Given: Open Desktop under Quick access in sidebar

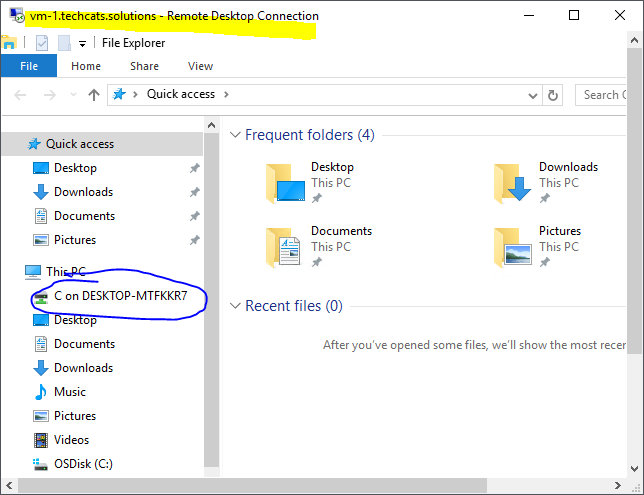Looking at the screenshot, I should point(75,168).
